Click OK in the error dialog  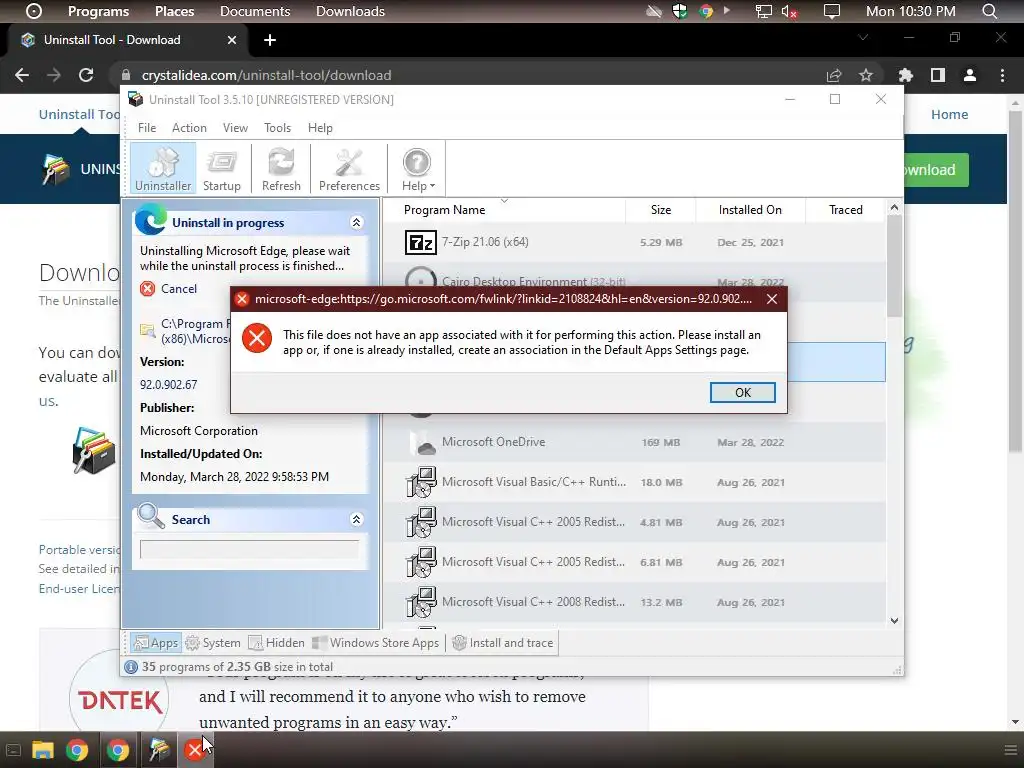tap(743, 392)
